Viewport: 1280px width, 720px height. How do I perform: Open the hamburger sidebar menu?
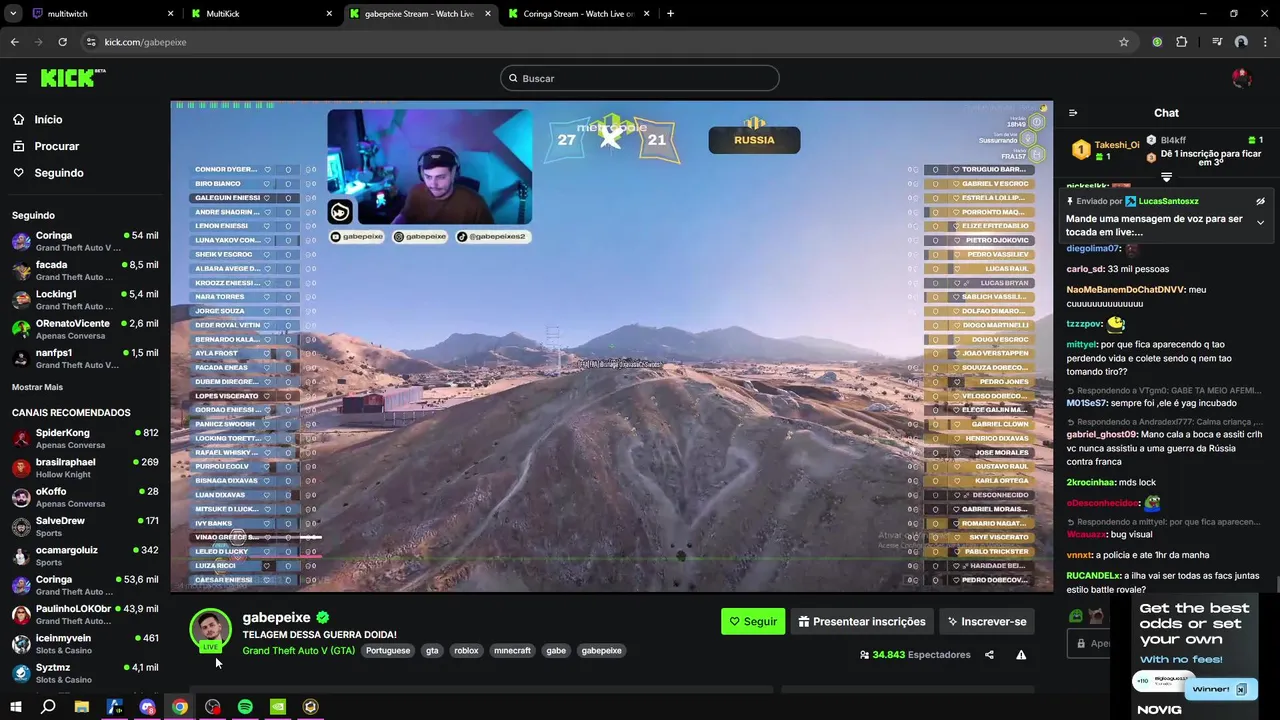pyautogui.click(x=21, y=78)
